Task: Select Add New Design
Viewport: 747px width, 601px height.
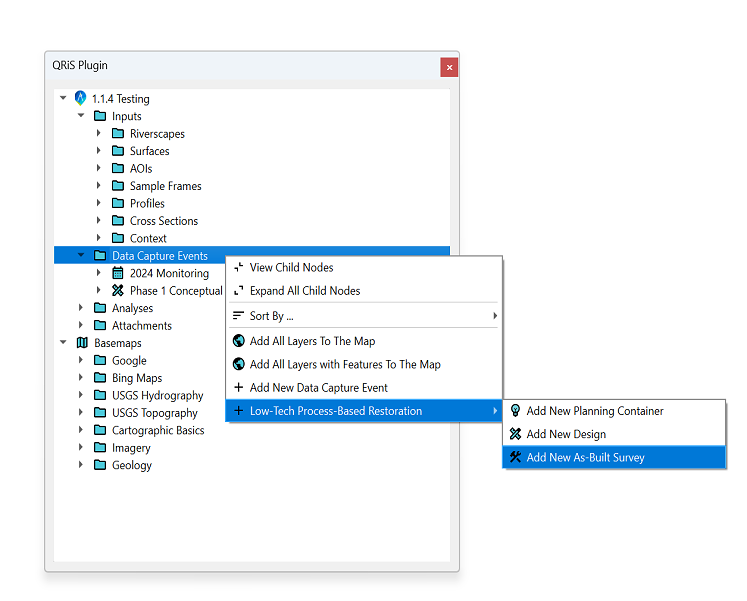Action: tap(614, 434)
